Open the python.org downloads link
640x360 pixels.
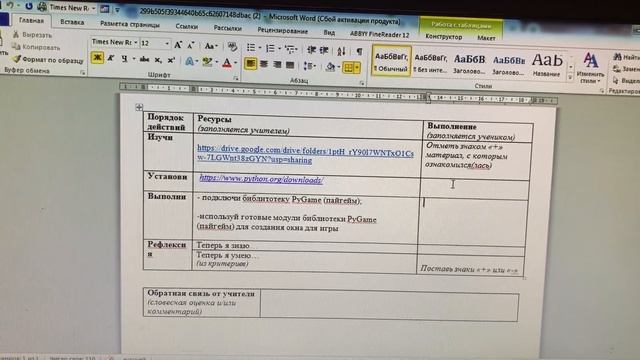tap(261, 179)
